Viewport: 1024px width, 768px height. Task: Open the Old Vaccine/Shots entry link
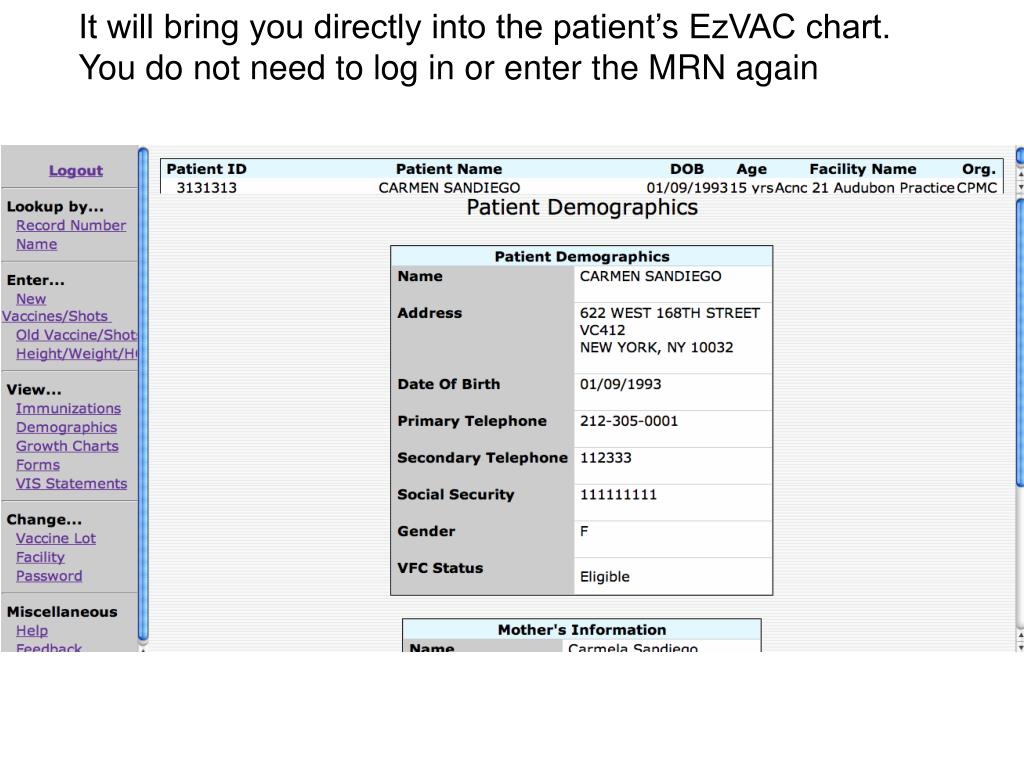coord(76,335)
